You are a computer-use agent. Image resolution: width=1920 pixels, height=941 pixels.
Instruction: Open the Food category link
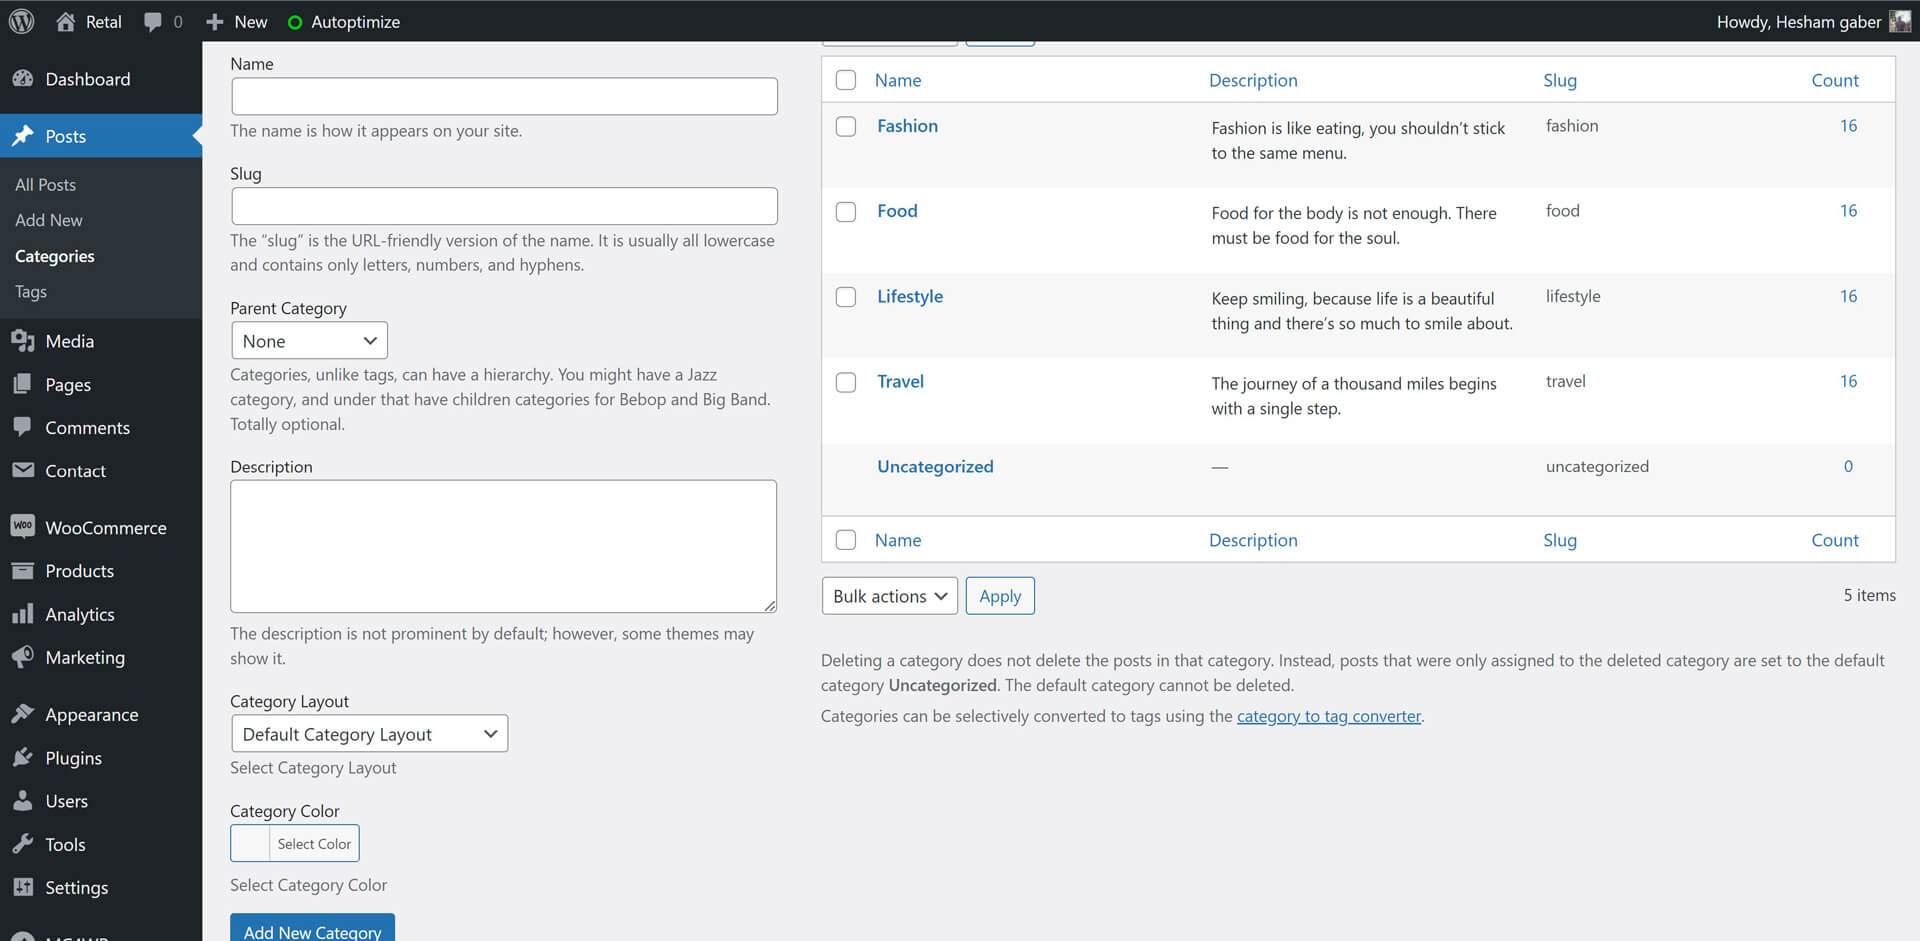click(897, 211)
